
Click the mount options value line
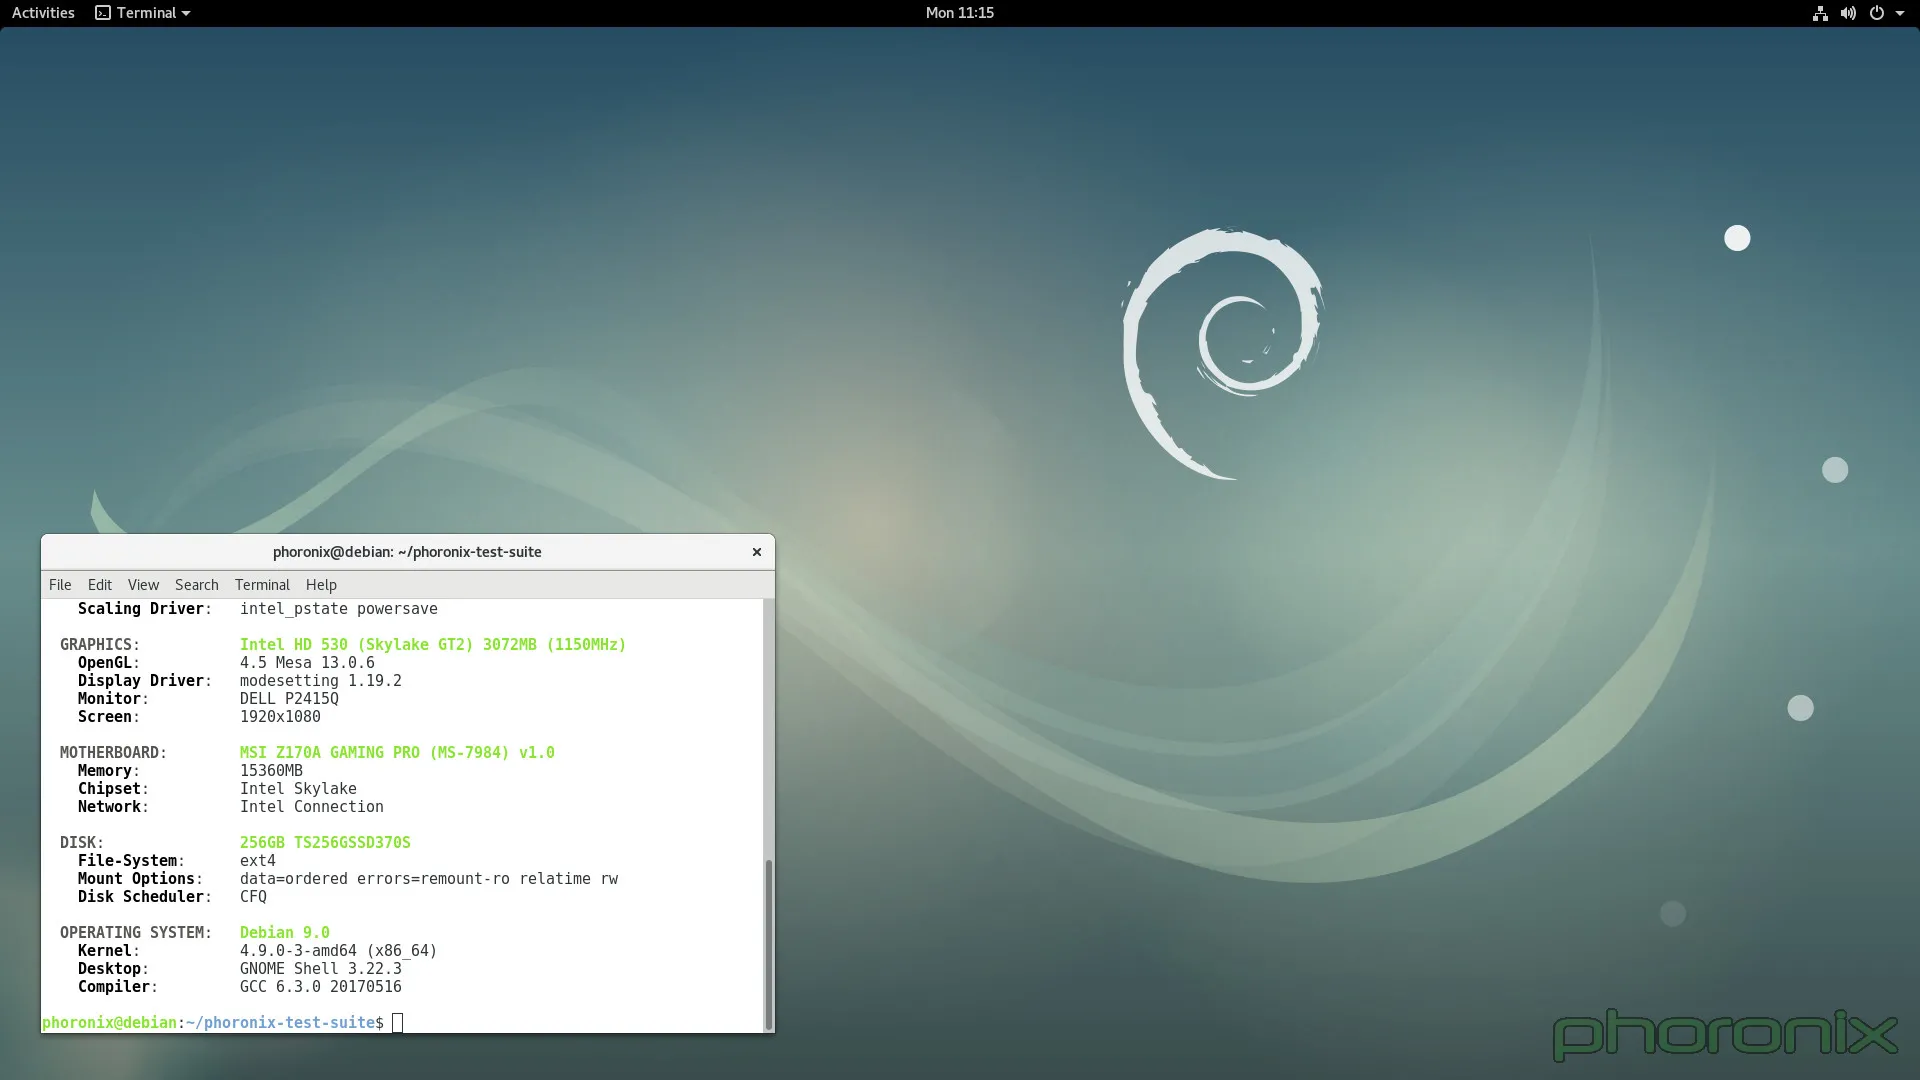[x=429, y=879]
